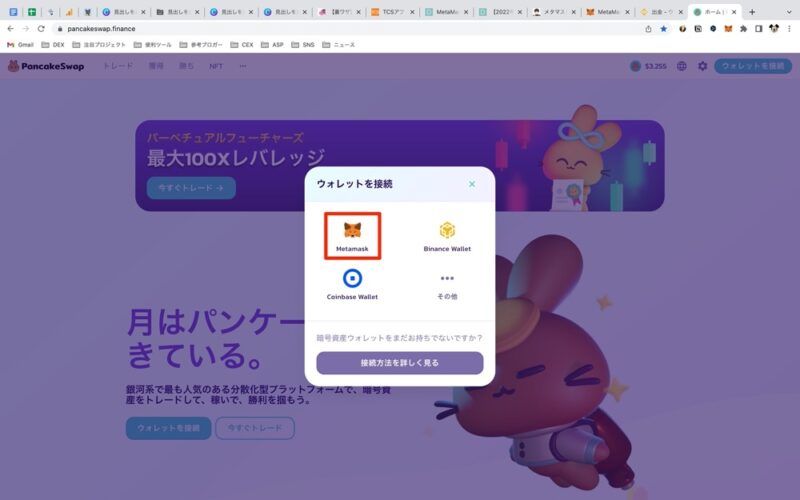Screen dimensions: 800x500
Task: Open the Notion-style extension icon
Action: 697,29
